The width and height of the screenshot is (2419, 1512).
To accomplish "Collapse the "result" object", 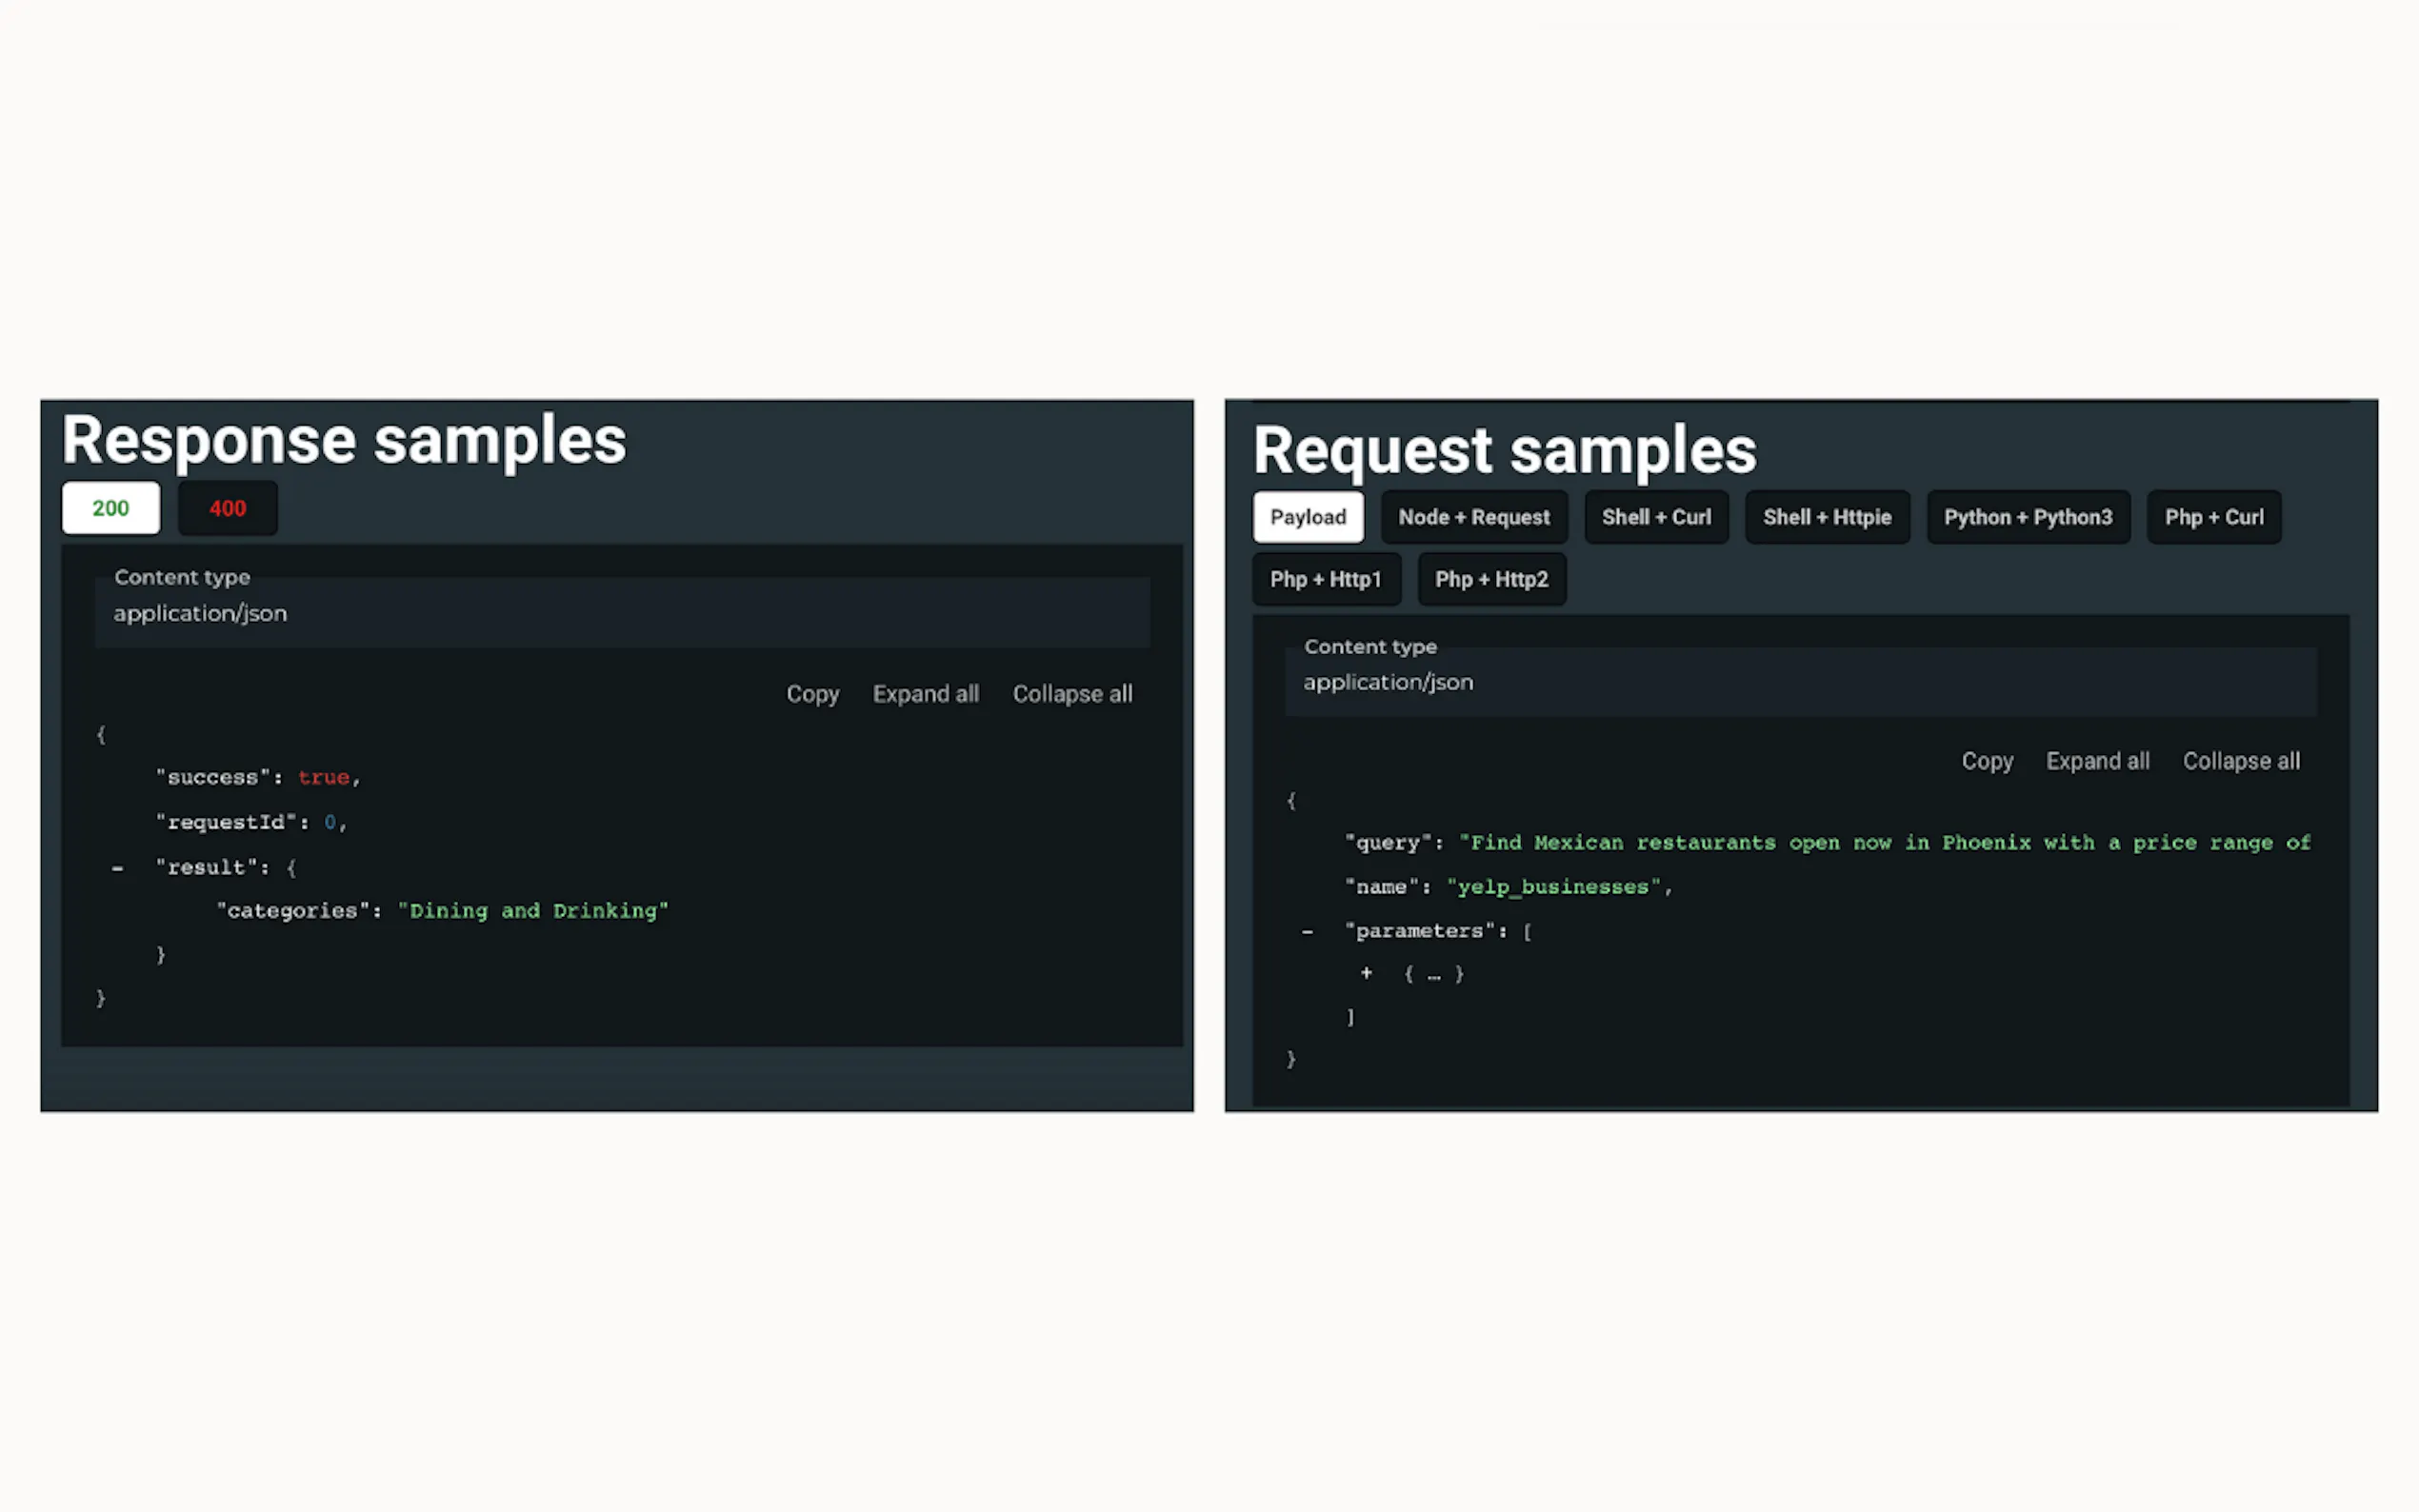I will click(x=118, y=868).
